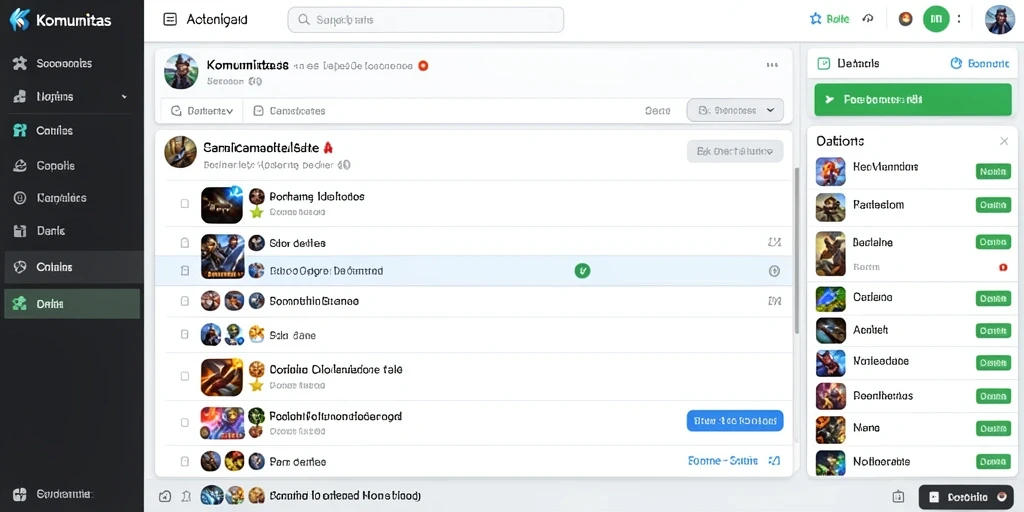
Task: Open the Dorlertev dropdown filter
Action: tap(201, 111)
